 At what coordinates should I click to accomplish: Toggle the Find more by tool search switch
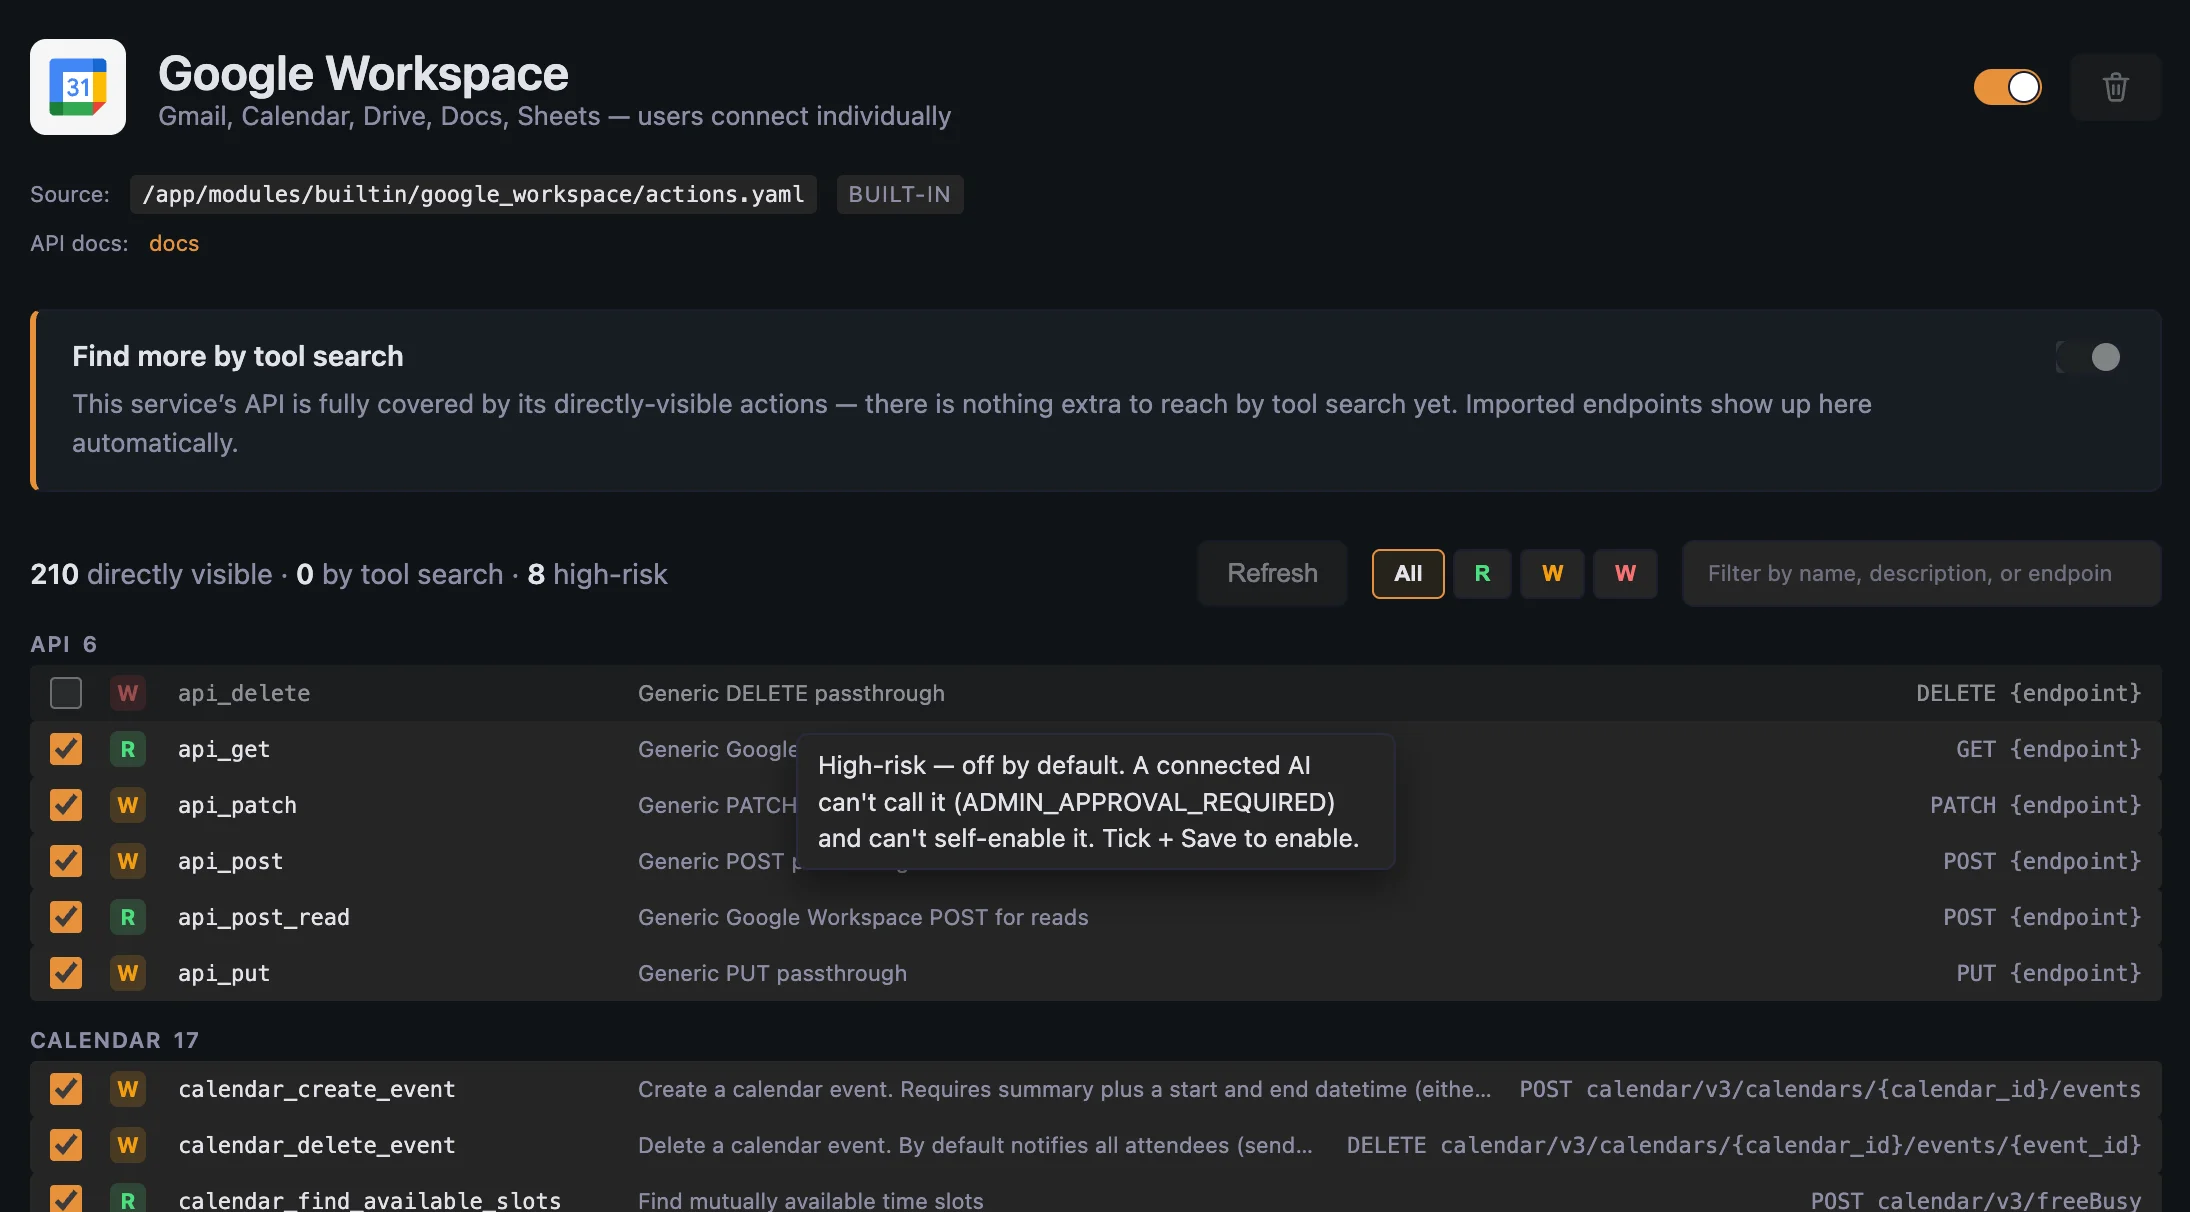pyautogui.click(x=2088, y=357)
